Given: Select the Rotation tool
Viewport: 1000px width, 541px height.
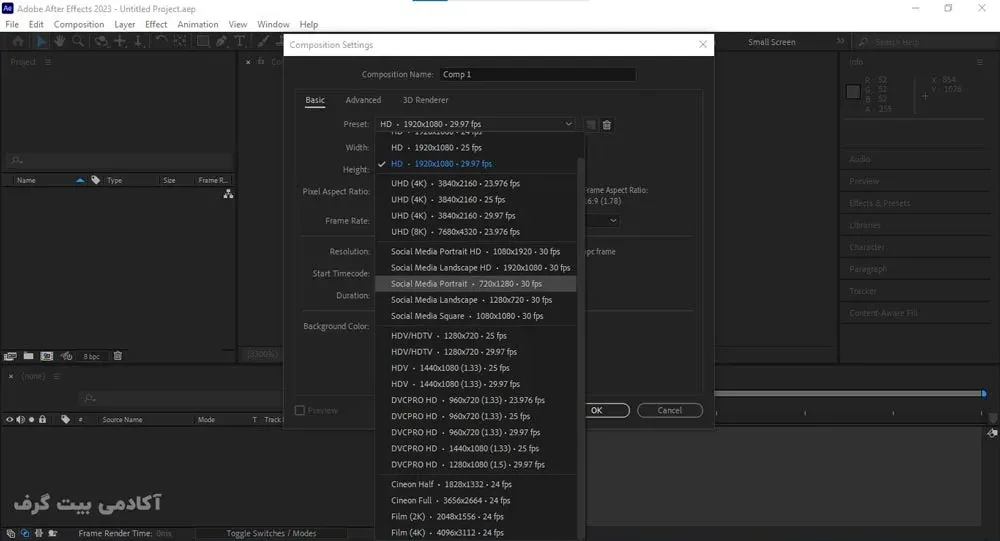Looking at the screenshot, I should coord(161,41).
